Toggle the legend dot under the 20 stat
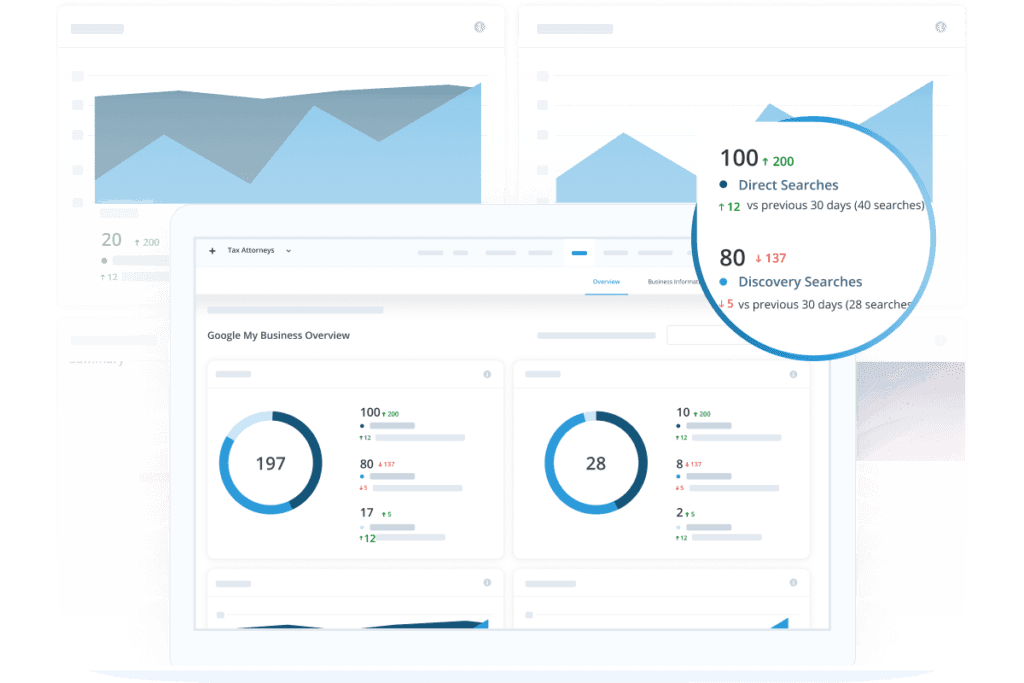This screenshot has width=1024, height=683. coord(103,259)
